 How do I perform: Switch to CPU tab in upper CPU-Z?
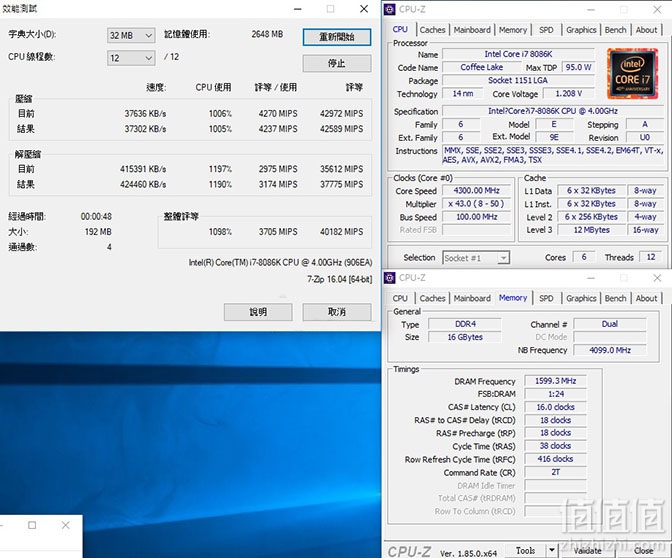[x=400, y=30]
